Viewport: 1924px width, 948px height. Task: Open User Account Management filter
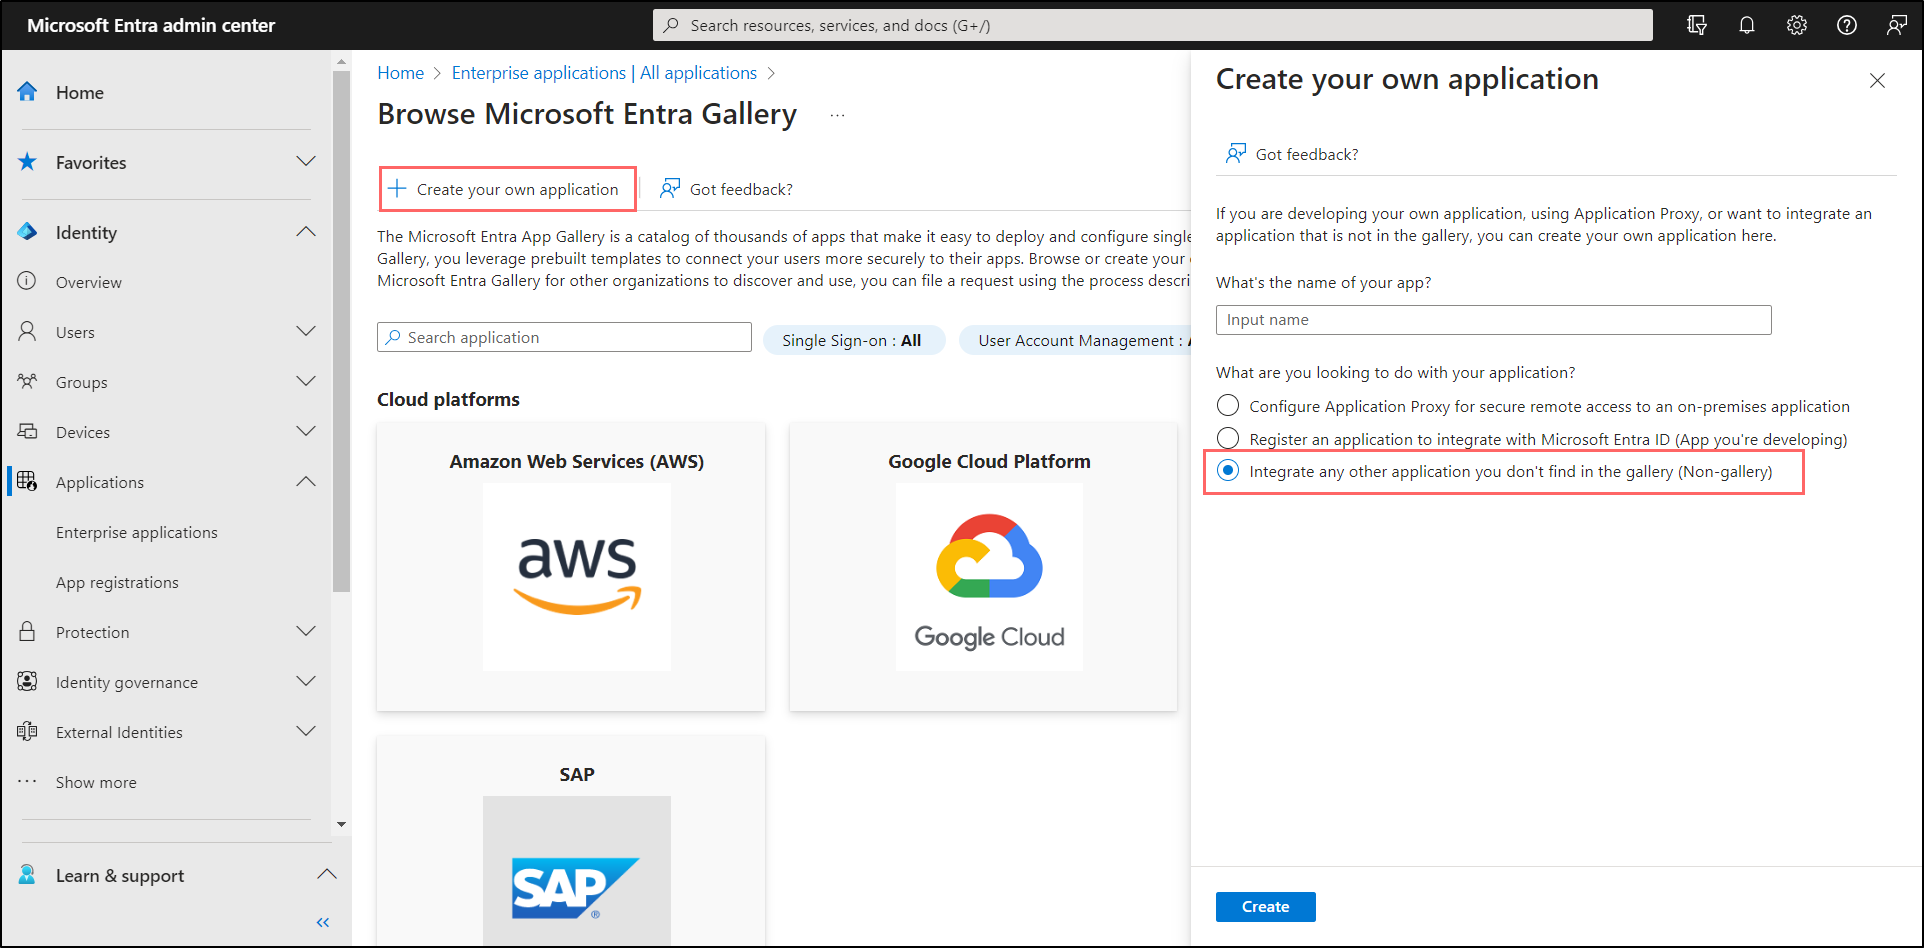[x=1076, y=340]
